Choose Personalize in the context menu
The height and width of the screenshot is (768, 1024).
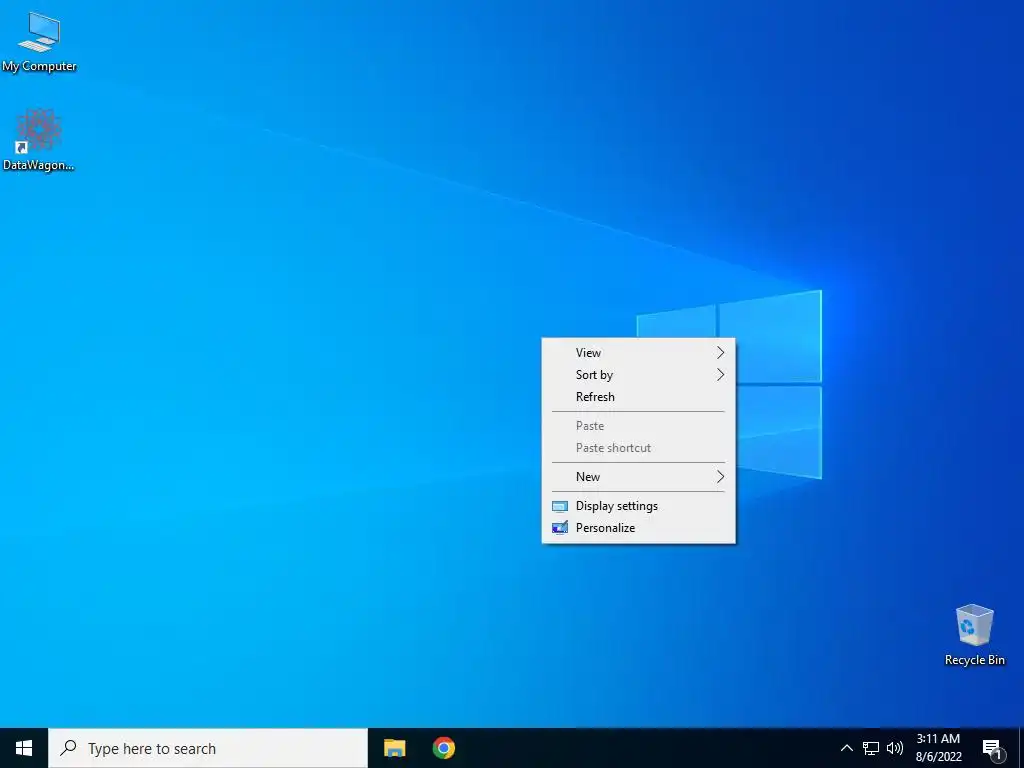point(639,528)
